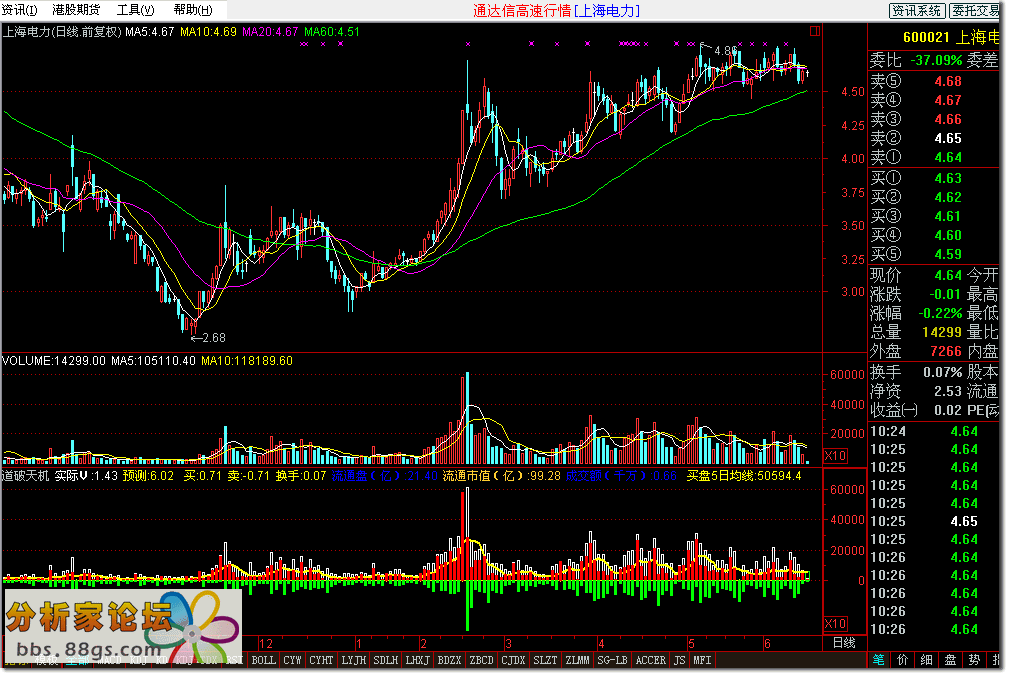Click the 净资 value 2.53
This screenshot has height=675, width=1009.
[948, 391]
